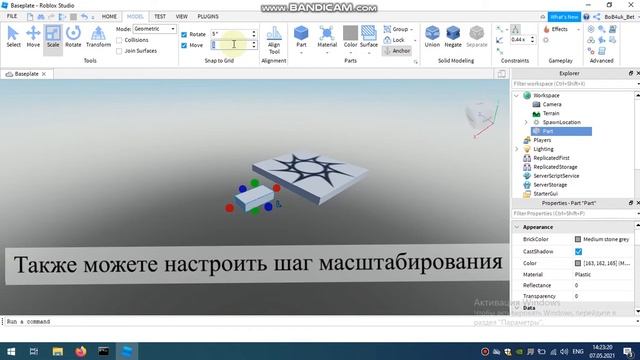This screenshot has height=360, width=640.
Task: Expand the Lighting tree node
Action: pos(516,149)
